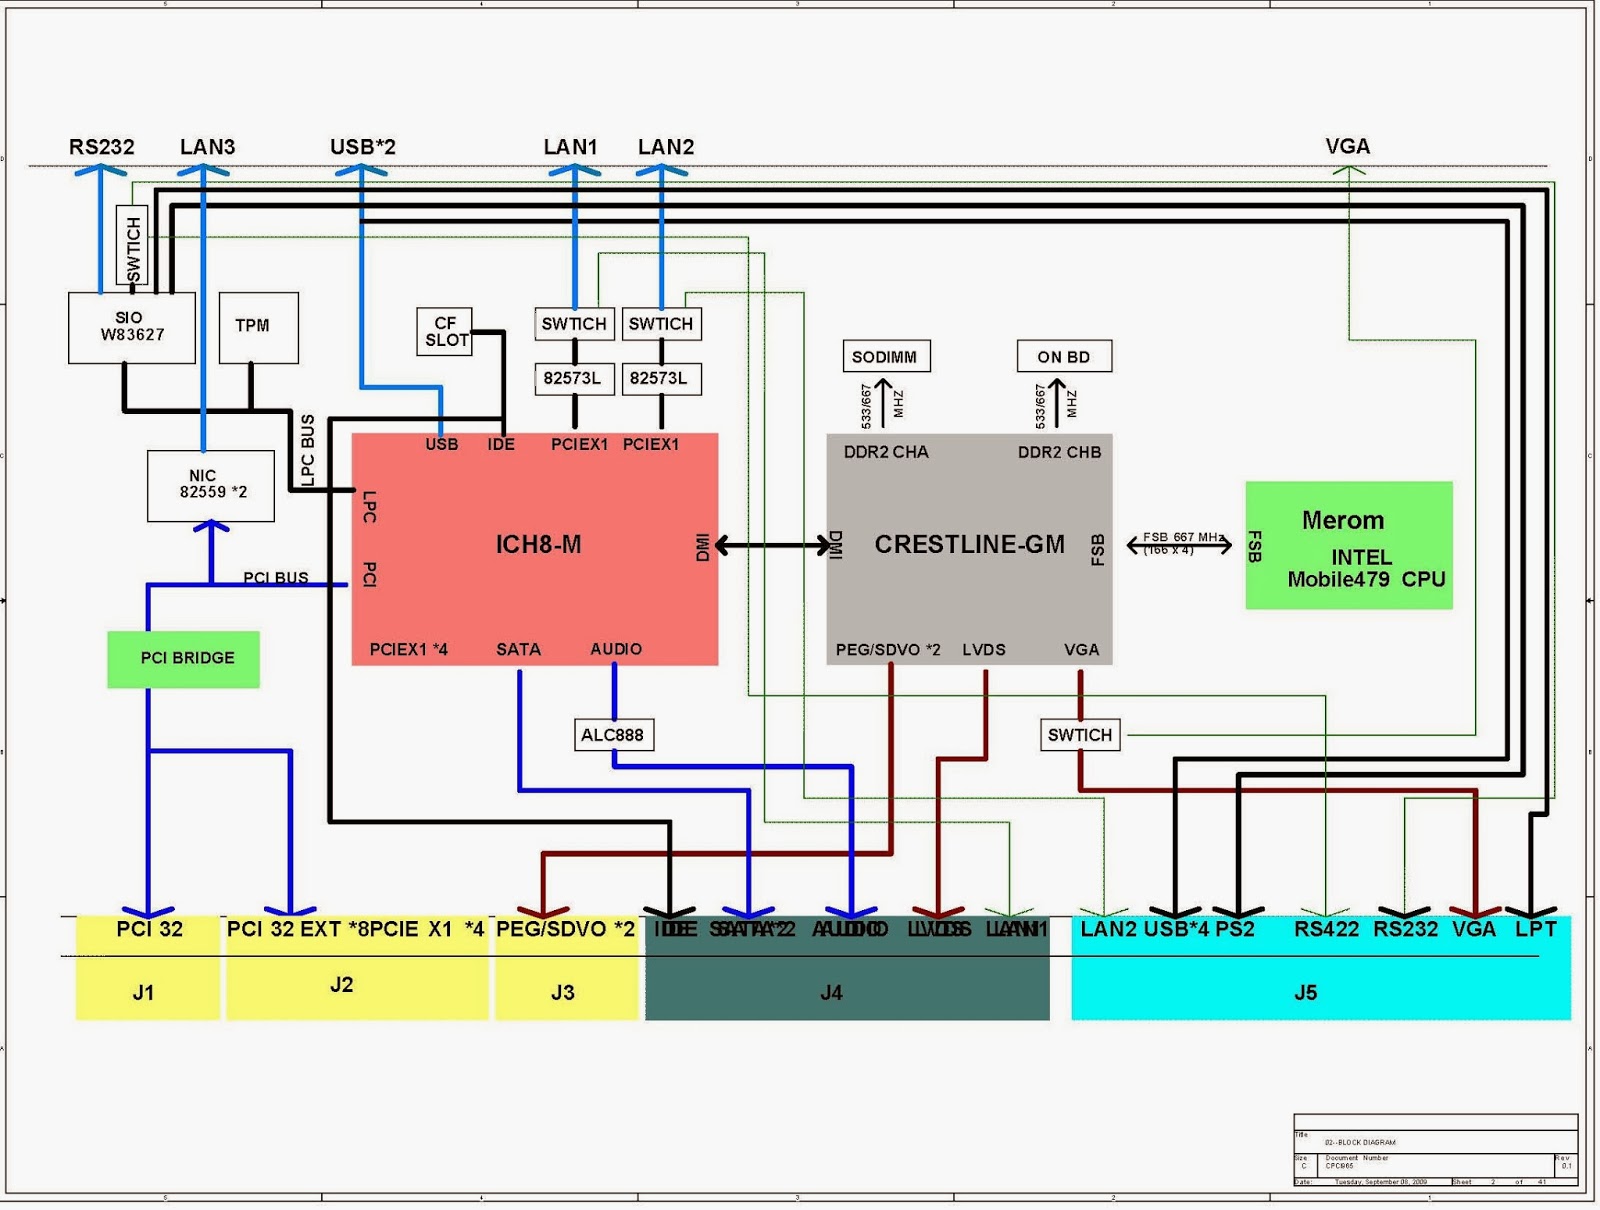The image size is (1600, 1210).
Task: Click the vertical SWTICH box above the SIO
Action: (132, 246)
